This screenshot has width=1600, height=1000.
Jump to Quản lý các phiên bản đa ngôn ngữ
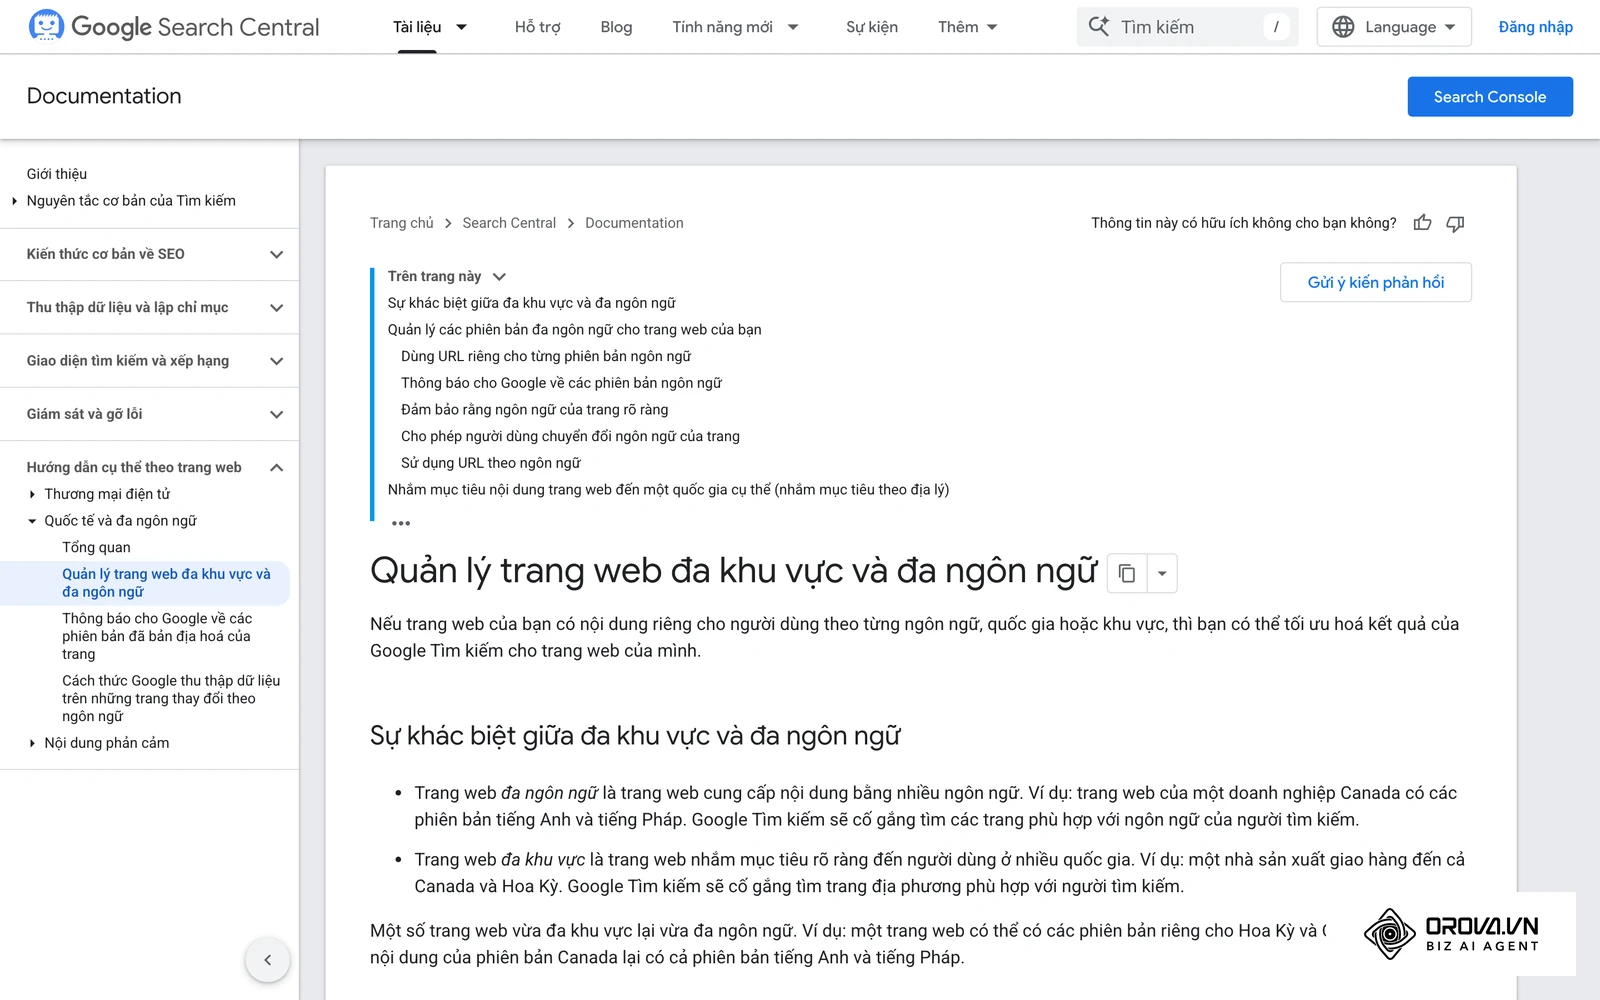point(575,330)
